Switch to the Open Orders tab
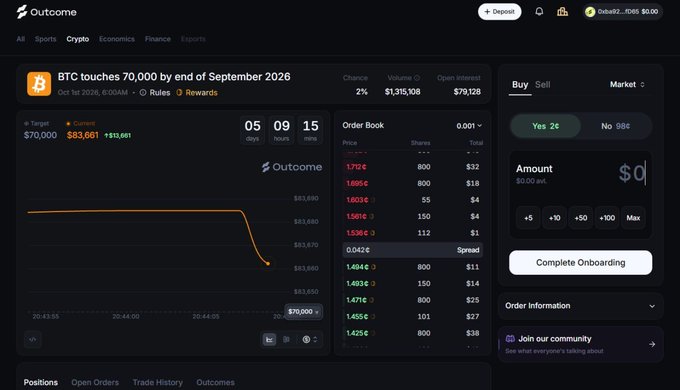 95,383
